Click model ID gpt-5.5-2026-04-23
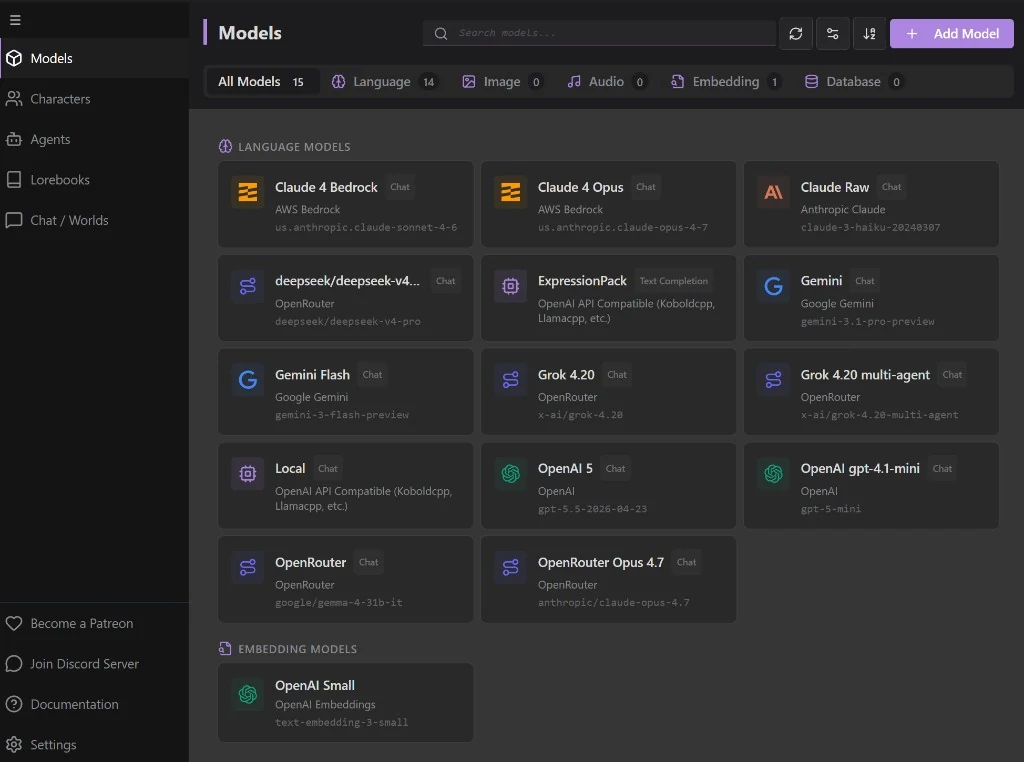 (x=592, y=509)
